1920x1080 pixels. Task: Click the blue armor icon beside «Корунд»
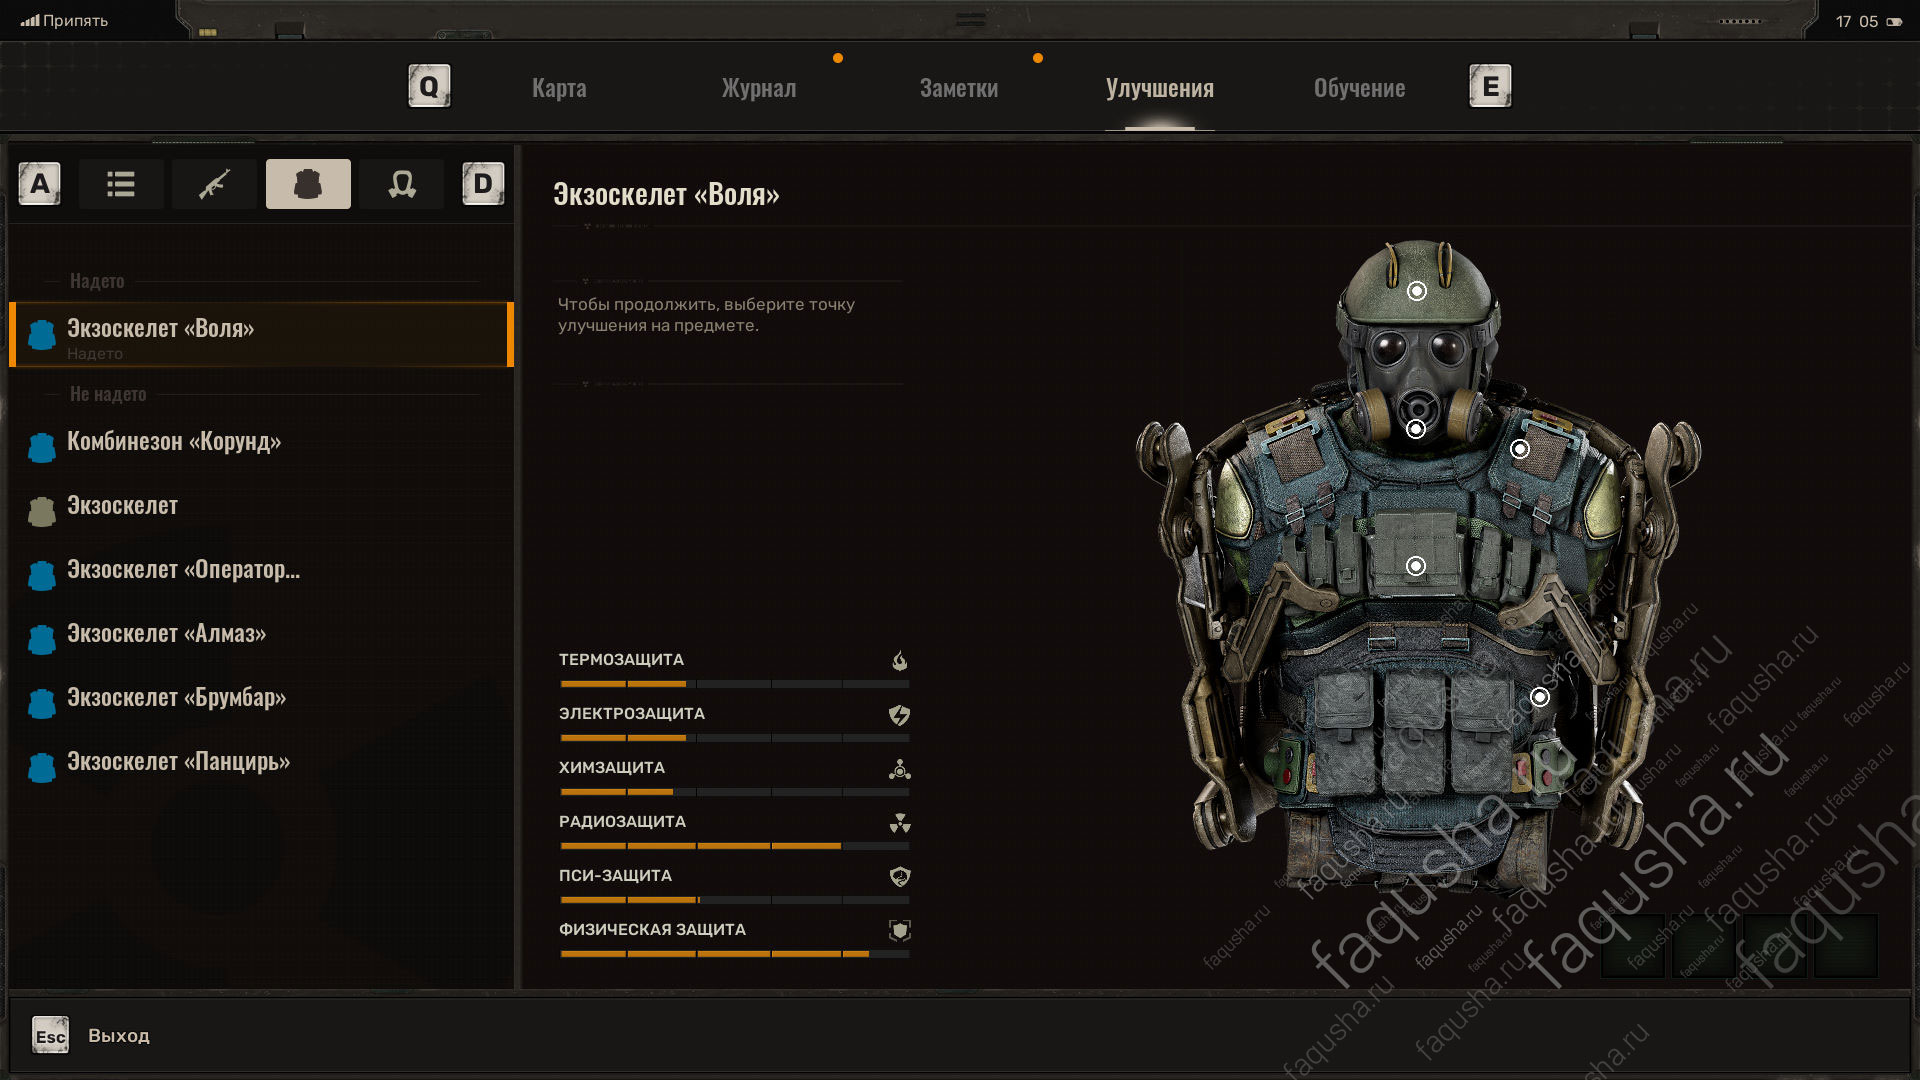click(x=42, y=448)
